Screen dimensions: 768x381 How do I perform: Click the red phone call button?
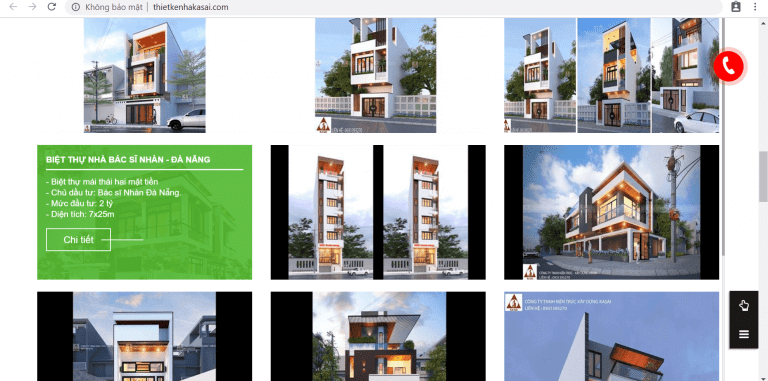[728, 66]
